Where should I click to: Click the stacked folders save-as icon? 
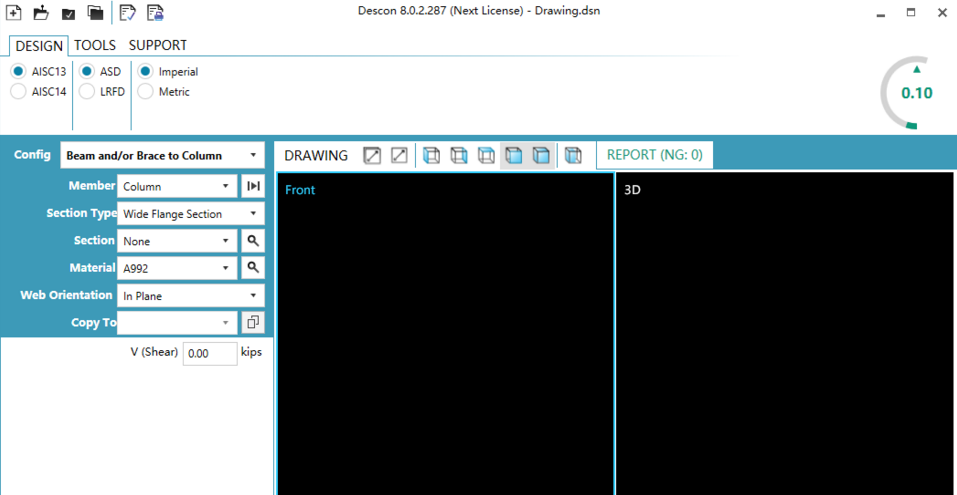click(95, 12)
